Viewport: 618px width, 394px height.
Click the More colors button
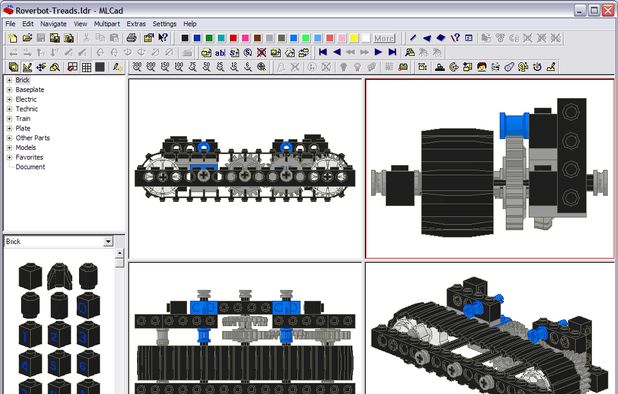(384, 38)
